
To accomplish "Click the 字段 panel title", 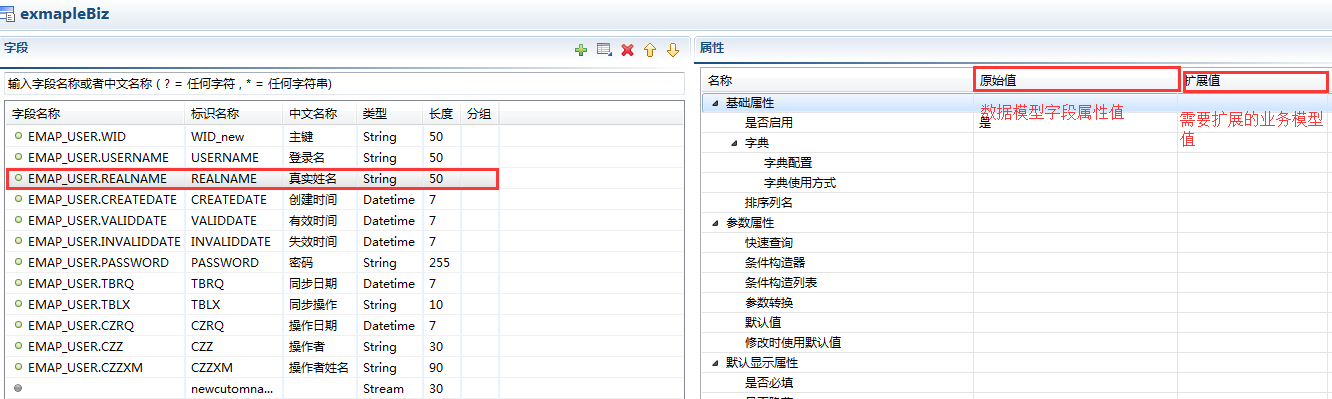I will pyautogui.click(x=15, y=47).
